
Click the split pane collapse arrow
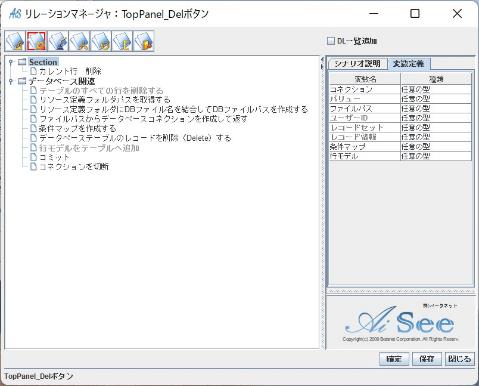click(322, 60)
